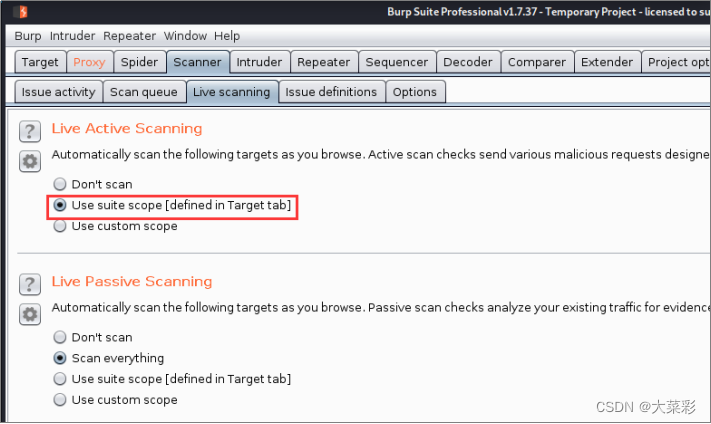Click the Burp Suite logo icon in title bar

pos(20,12)
